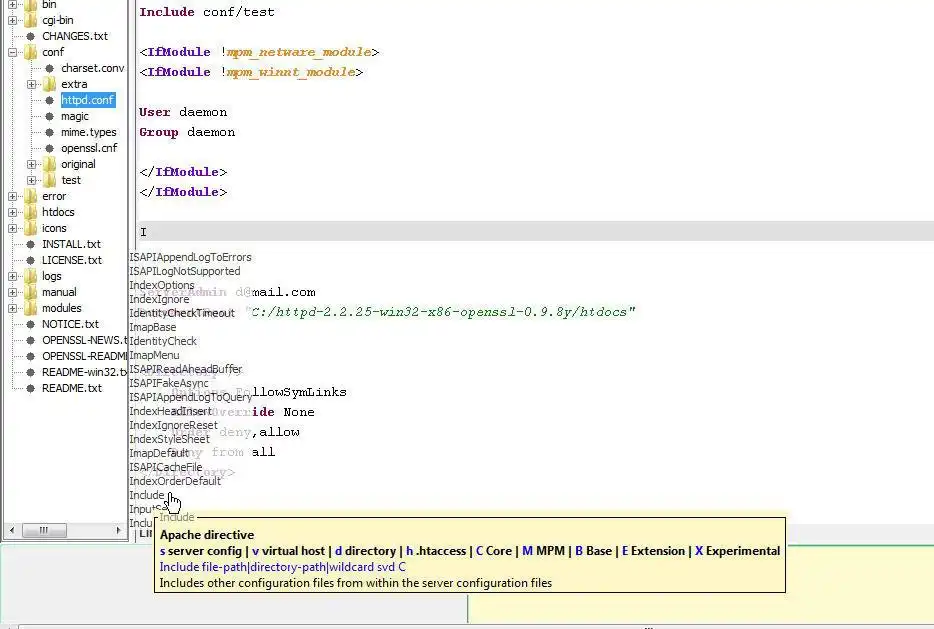Click the error folder icon

point(30,196)
